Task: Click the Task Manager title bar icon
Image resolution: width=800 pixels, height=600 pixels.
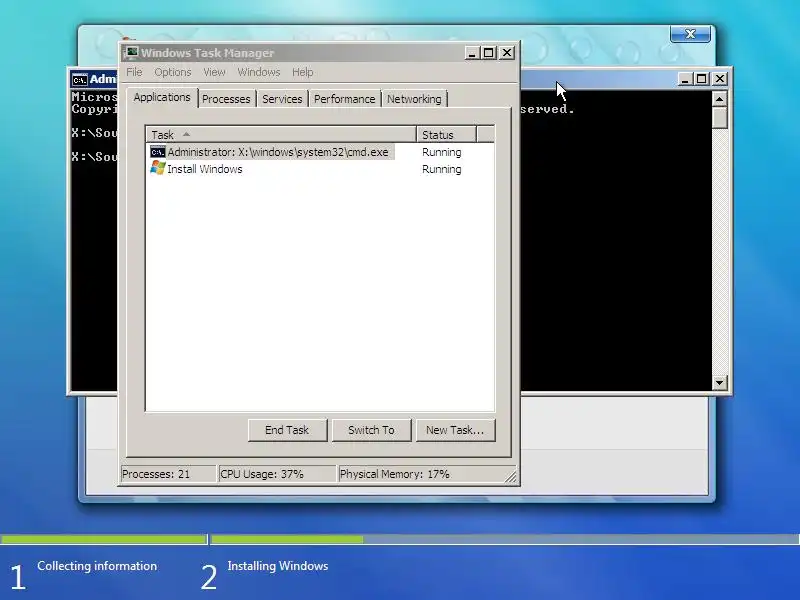Action: pos(132,53)
